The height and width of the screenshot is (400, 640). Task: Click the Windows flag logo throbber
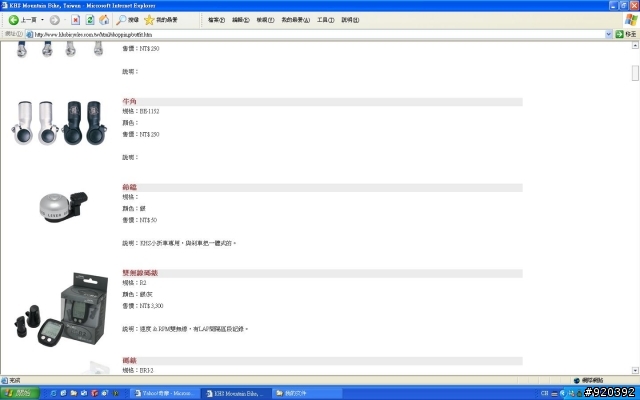coord(631,20)
